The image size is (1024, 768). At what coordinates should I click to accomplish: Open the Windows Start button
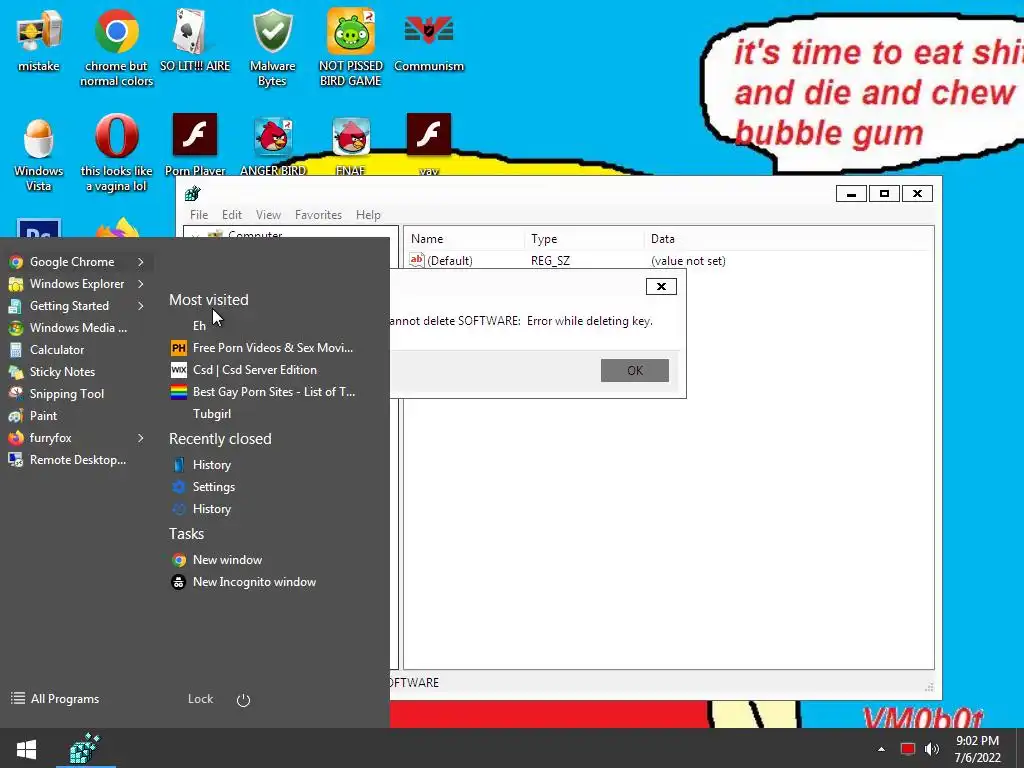click(x=26, y=749)
